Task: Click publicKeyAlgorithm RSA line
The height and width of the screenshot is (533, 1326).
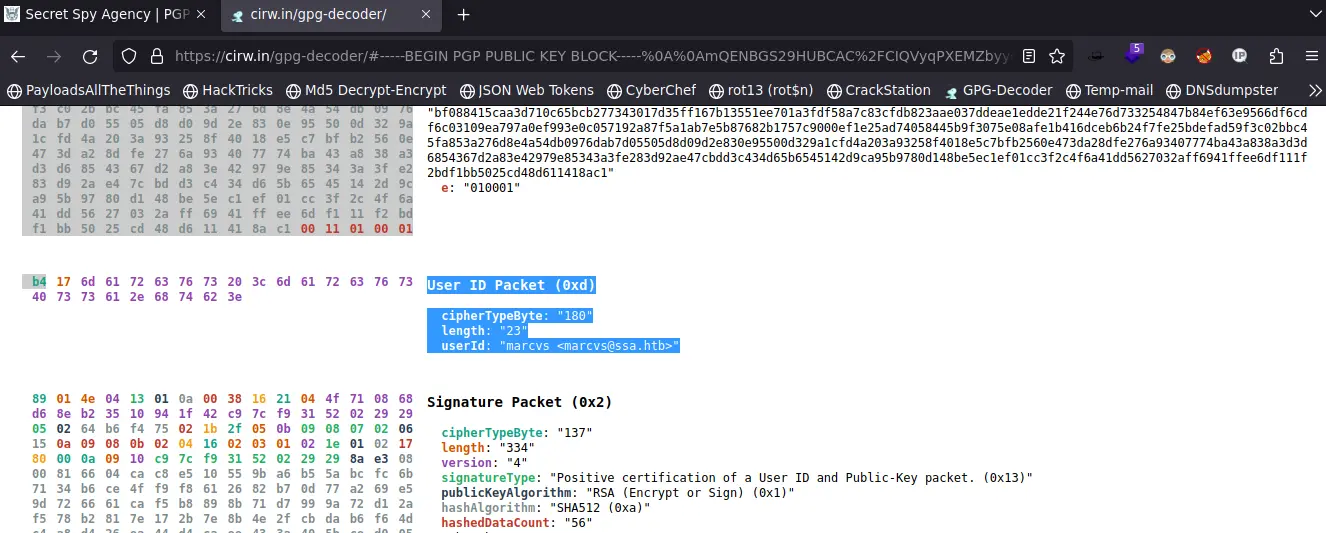Action: click(618, 492)
